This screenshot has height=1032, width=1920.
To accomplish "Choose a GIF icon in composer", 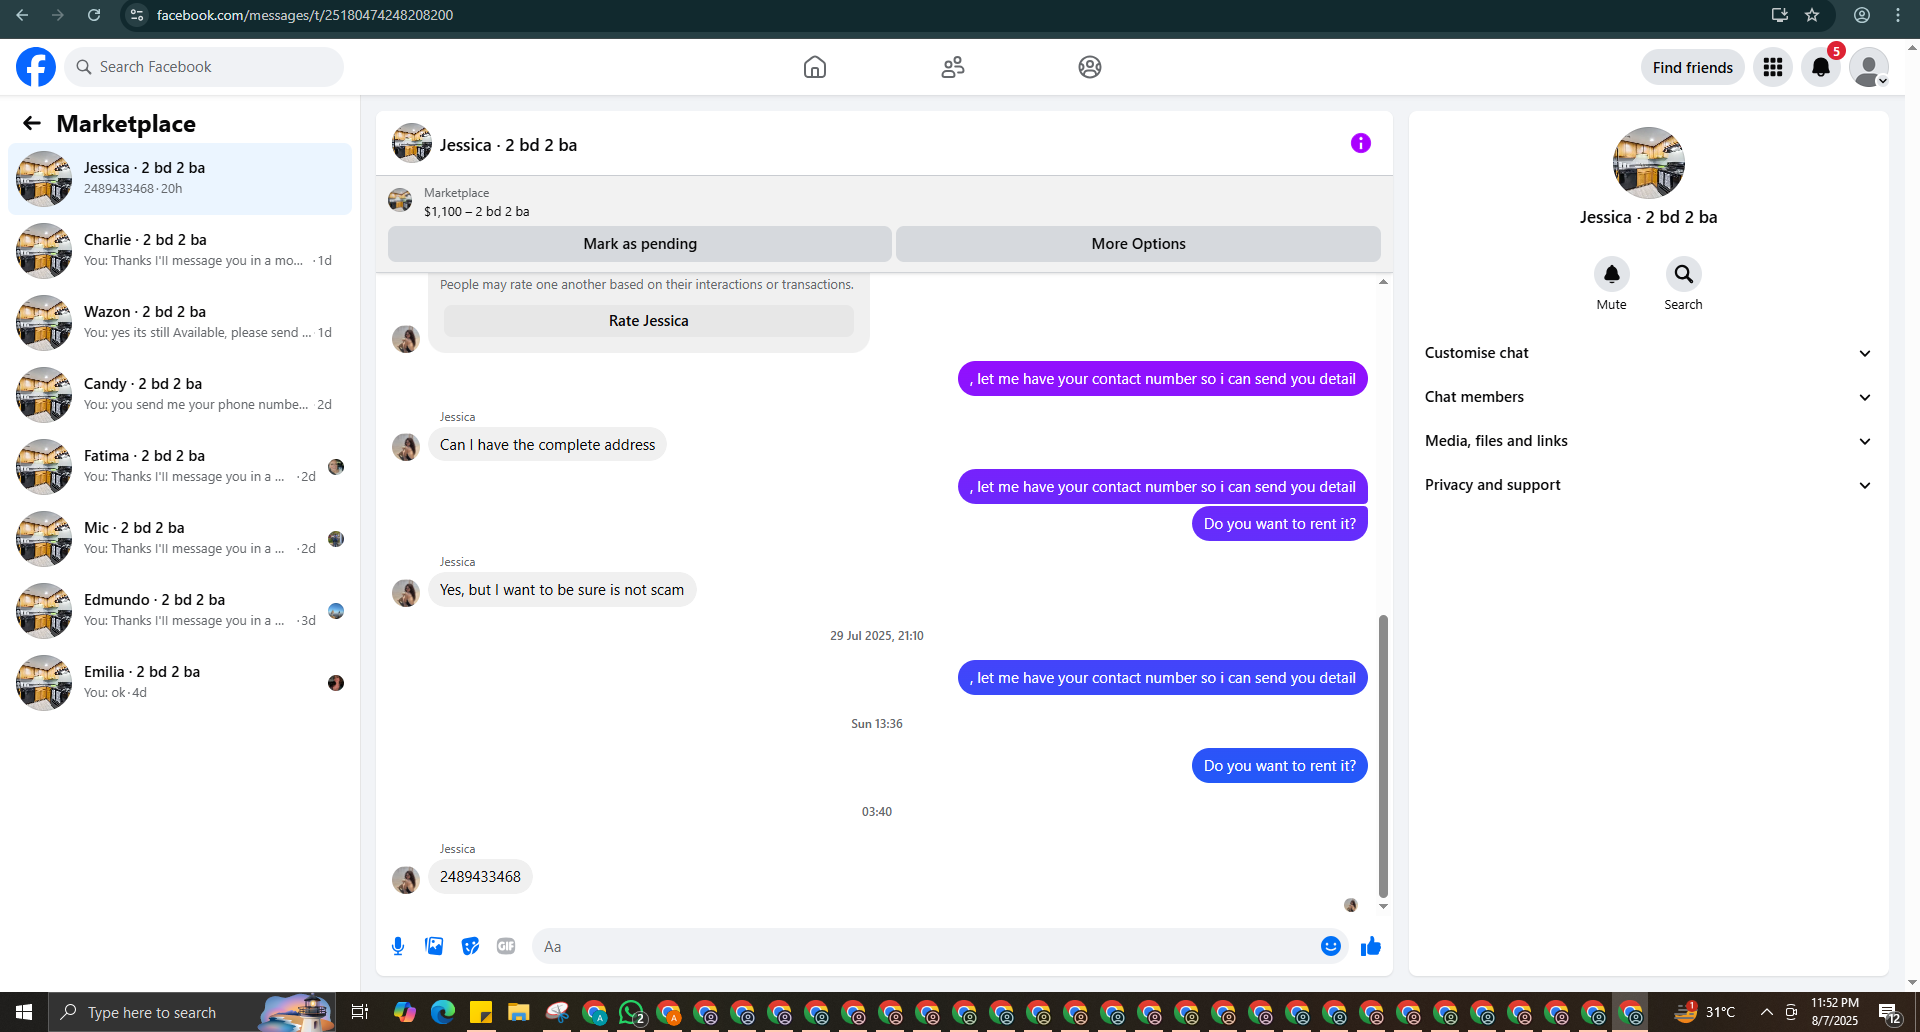I will (x=506, y=946).
